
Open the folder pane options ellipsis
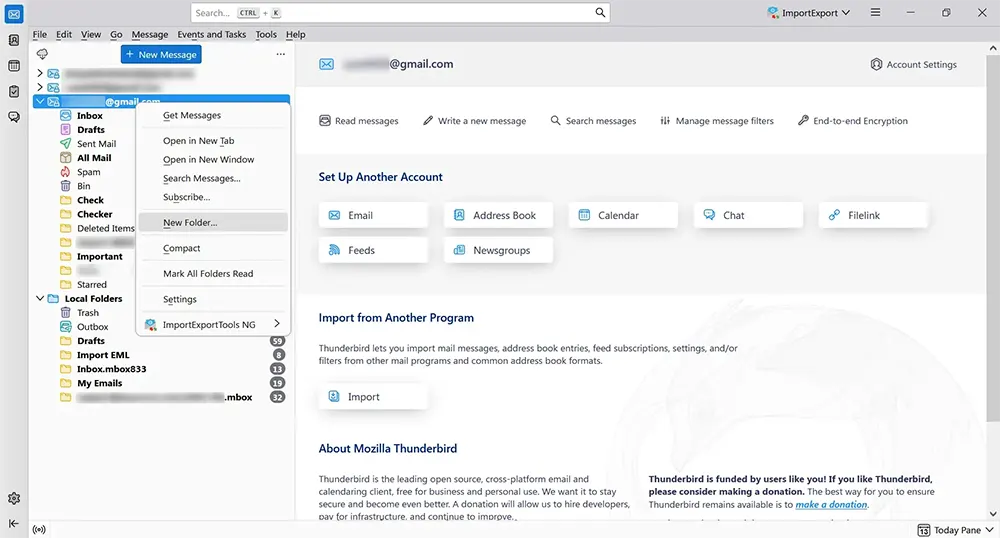point(281,54)
